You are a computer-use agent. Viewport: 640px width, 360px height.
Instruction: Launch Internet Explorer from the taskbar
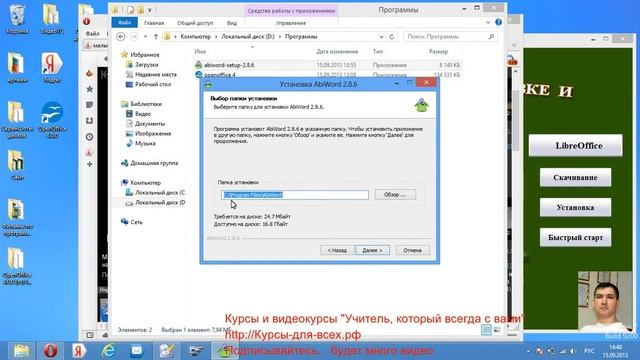108,351
